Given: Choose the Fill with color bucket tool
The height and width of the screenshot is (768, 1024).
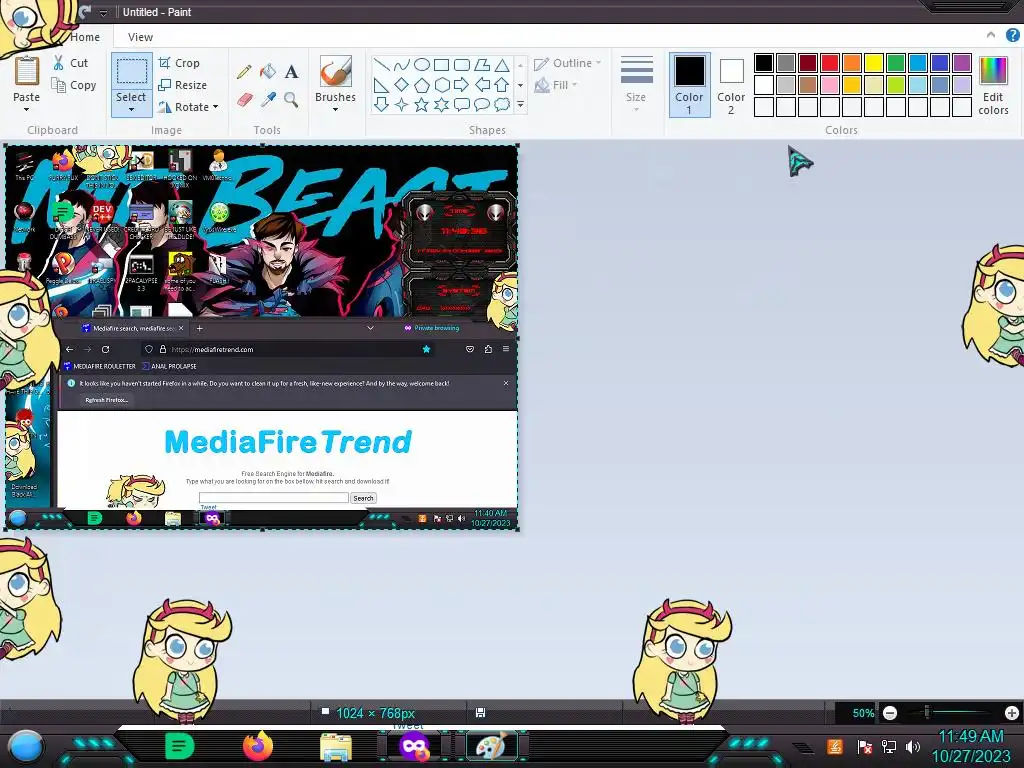Looking at the screenshot, I should (268, 71).
